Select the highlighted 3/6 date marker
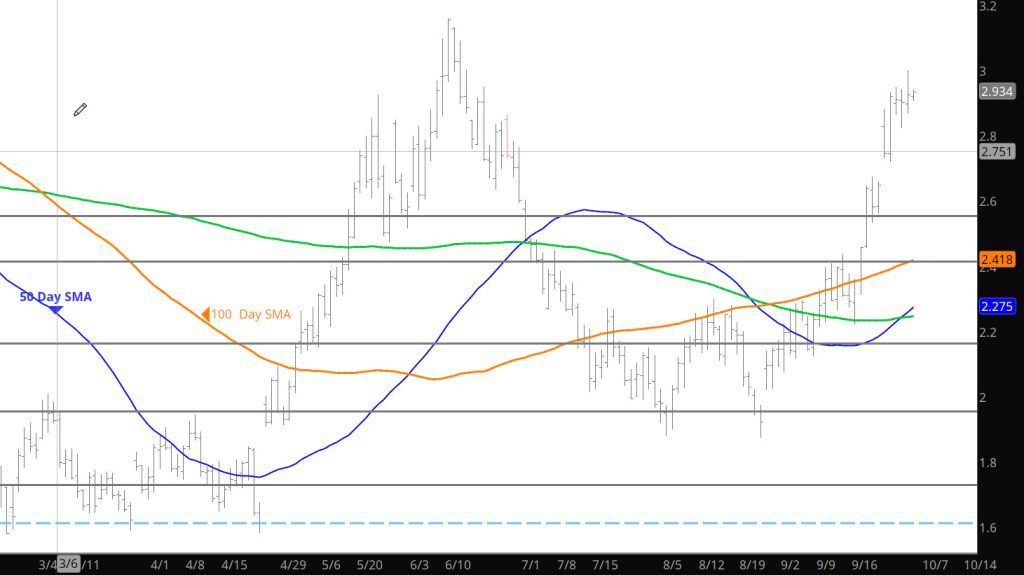This screenshot has width=1024, height=575. (69, 565)
